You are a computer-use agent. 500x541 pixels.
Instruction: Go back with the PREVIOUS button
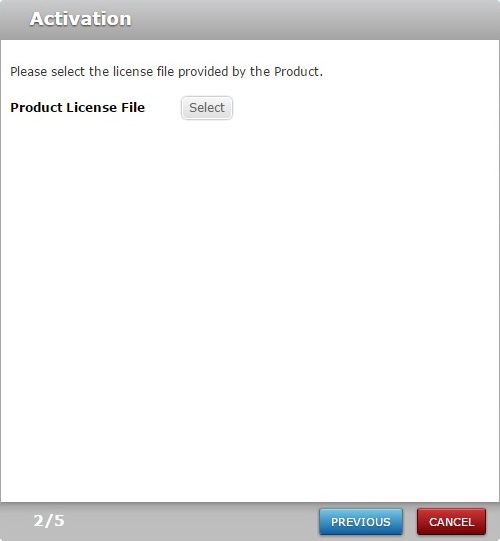[x=361, y=522]
